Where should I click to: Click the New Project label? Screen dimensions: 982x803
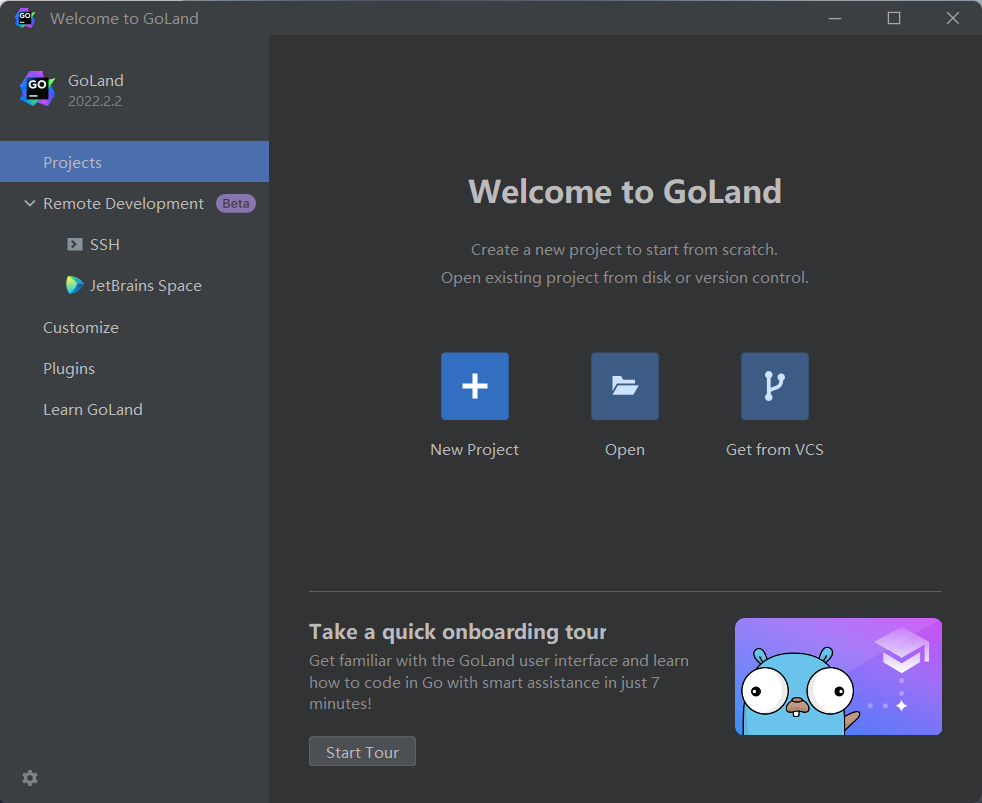[x=474, y=450]
